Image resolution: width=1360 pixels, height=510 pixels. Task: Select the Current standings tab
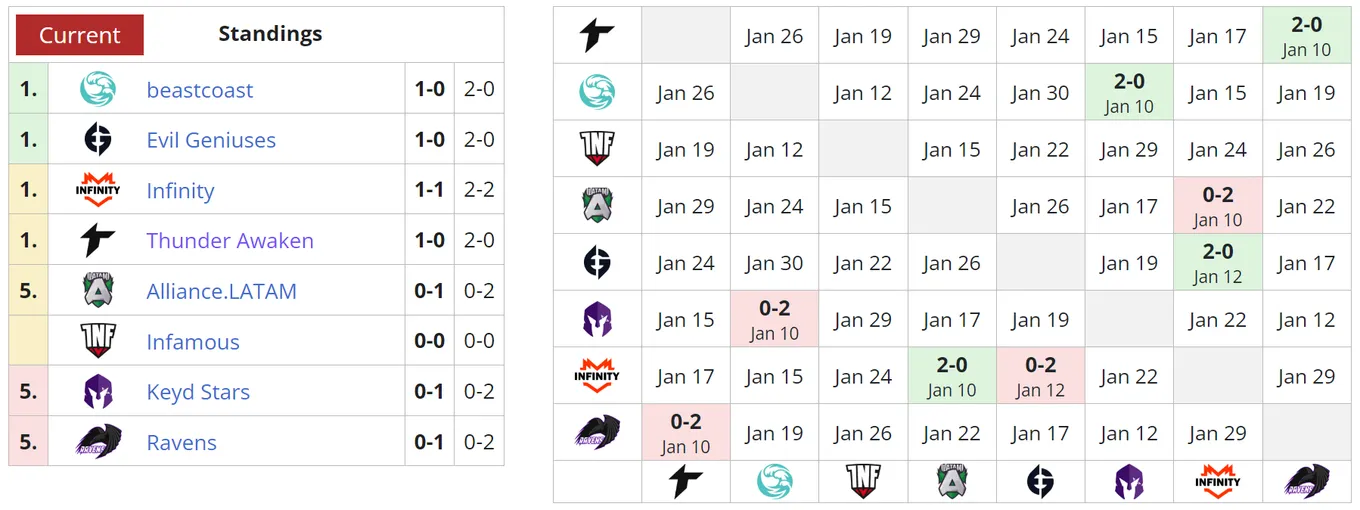pyautogui.click(x=80, y=35)
